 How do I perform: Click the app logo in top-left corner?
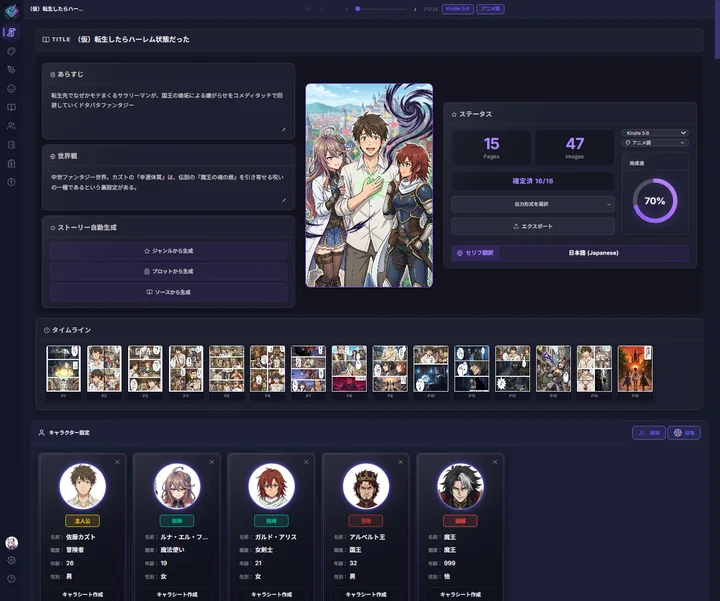click(11, 10)
